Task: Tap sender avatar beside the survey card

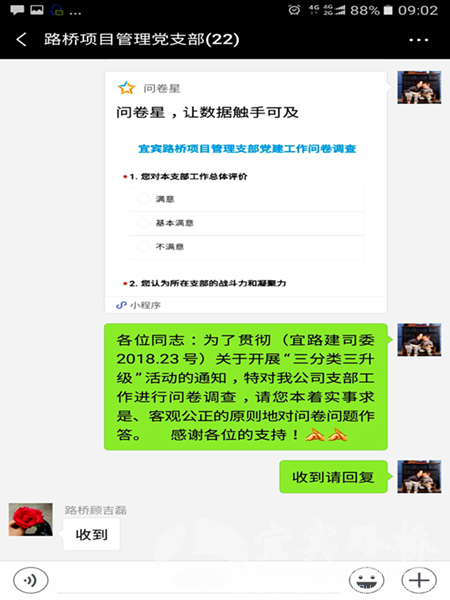Action: pos(419,87)
